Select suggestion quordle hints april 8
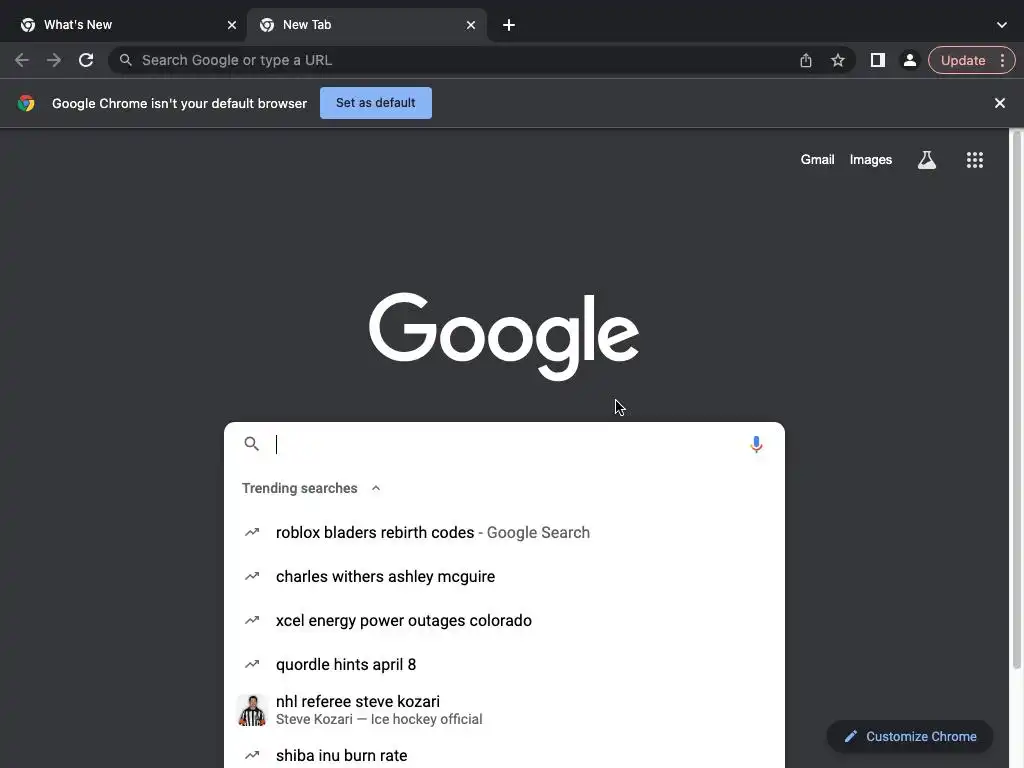 [504, 664]
